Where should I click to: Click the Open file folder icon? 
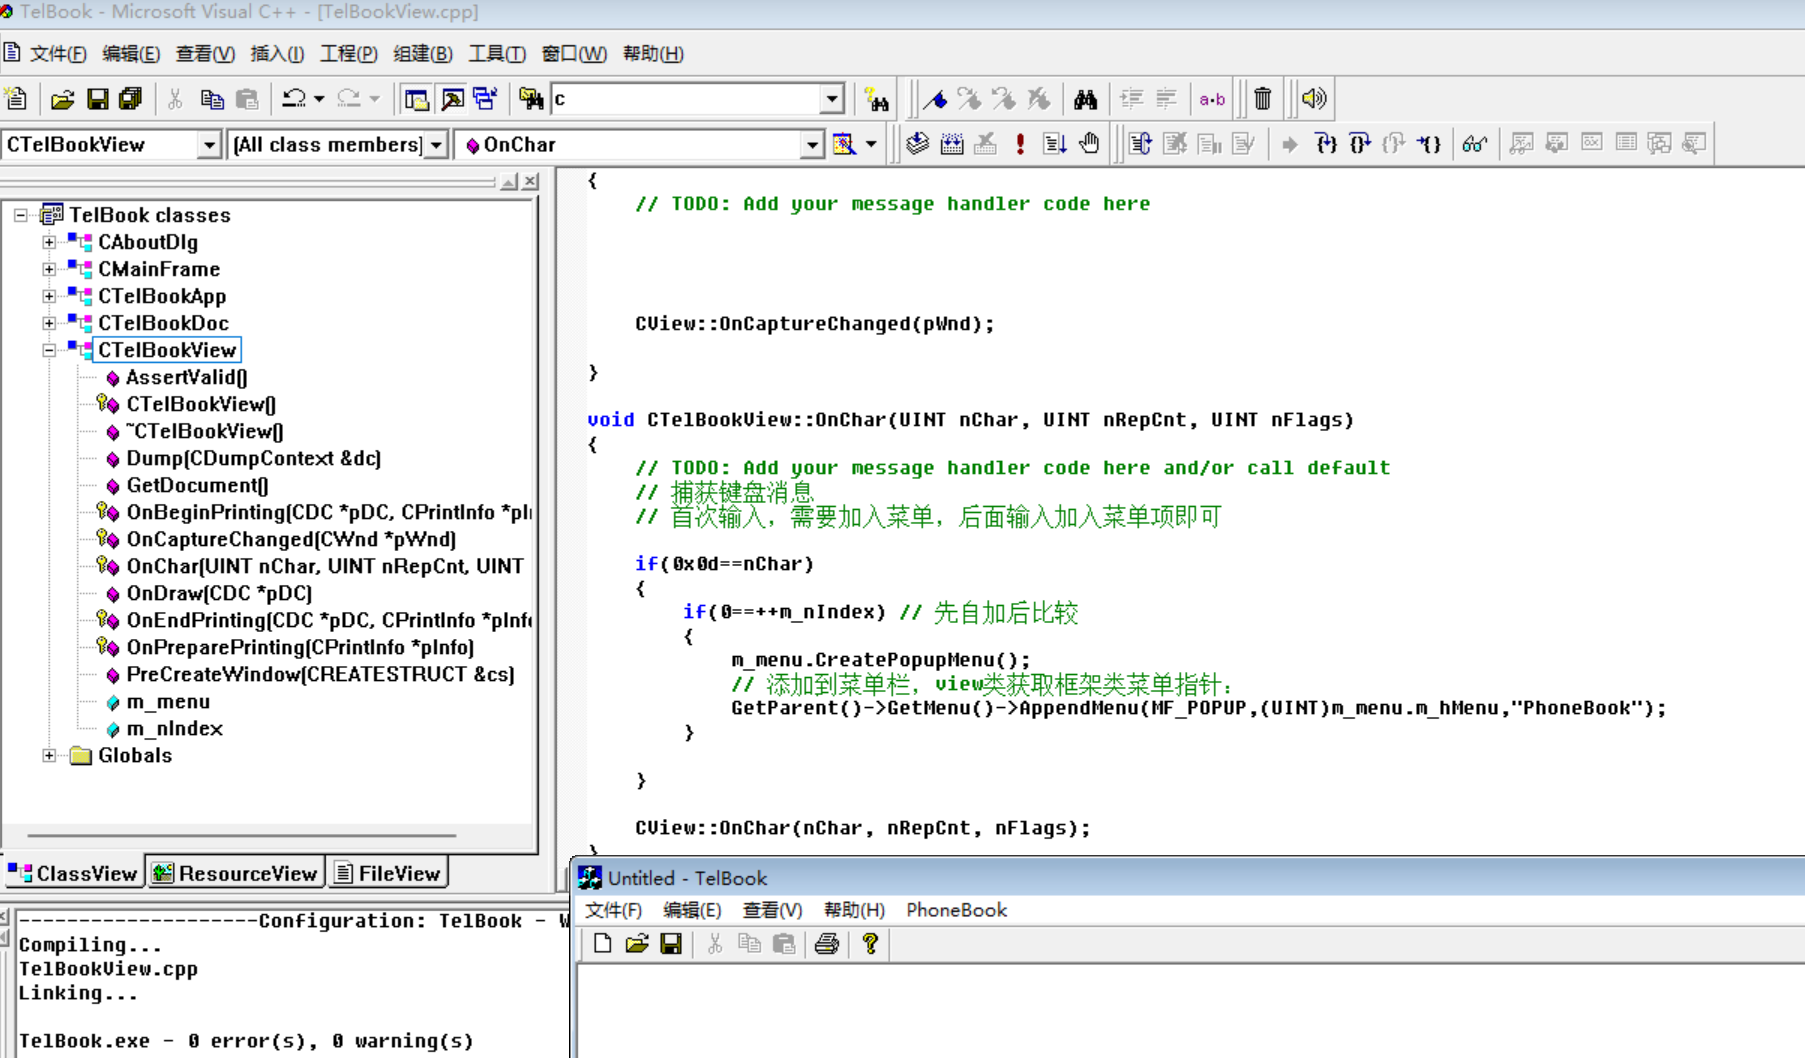[x=62, y=99]
